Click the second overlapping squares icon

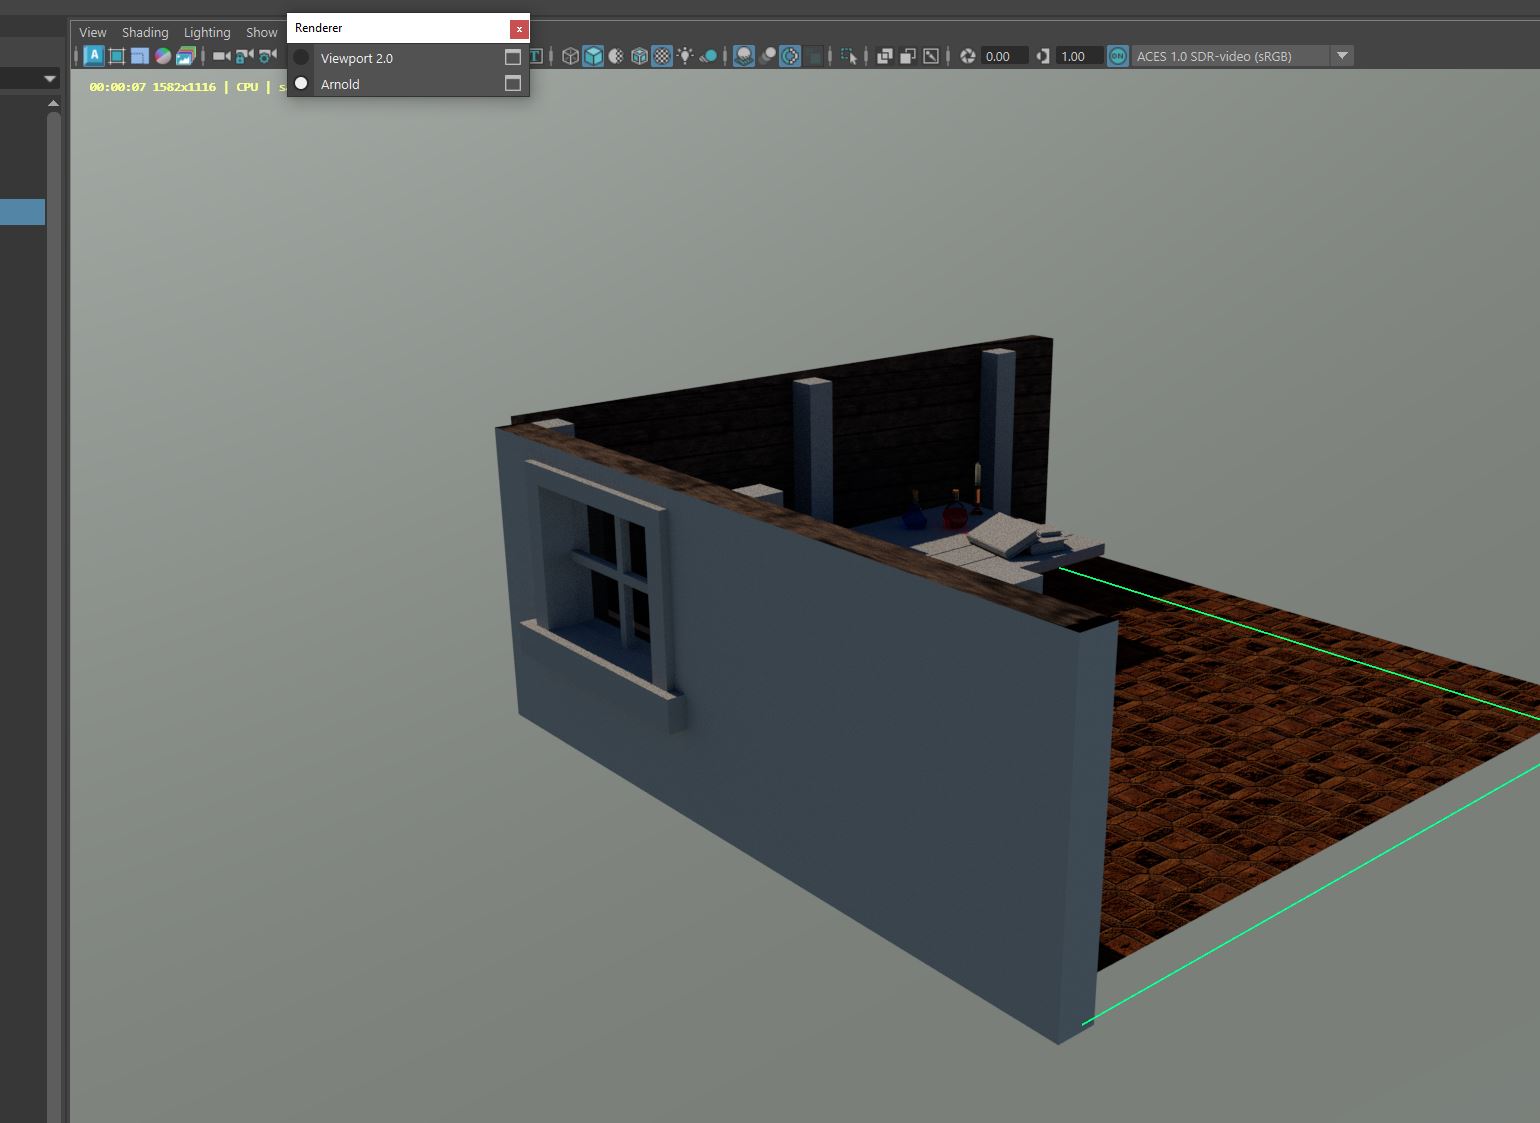coord(907,56)
